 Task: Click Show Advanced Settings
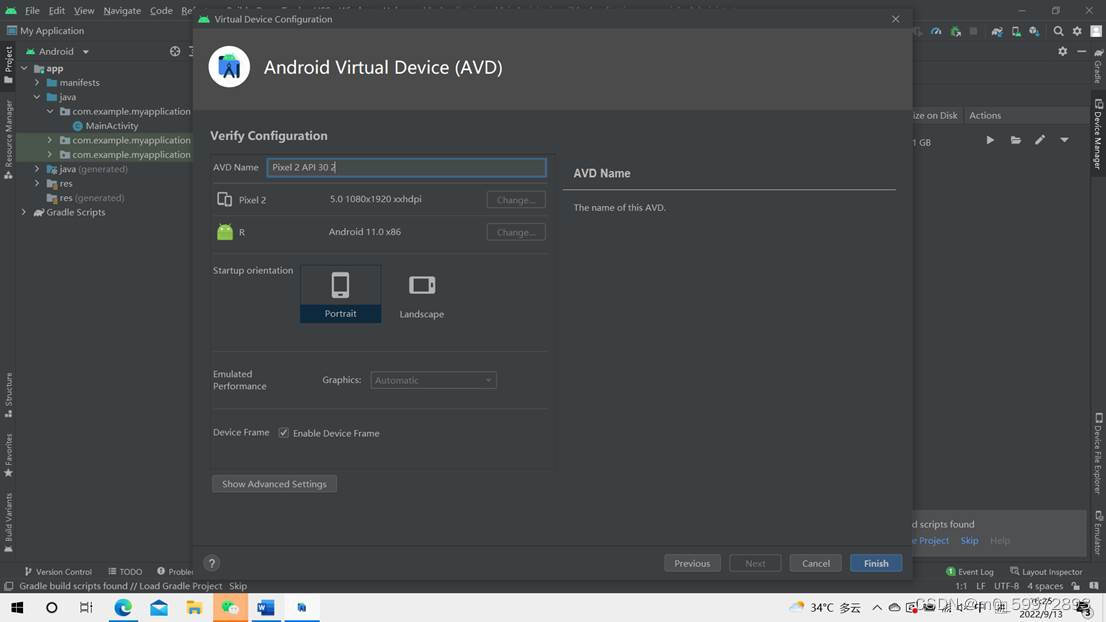[x=274, y=483]
